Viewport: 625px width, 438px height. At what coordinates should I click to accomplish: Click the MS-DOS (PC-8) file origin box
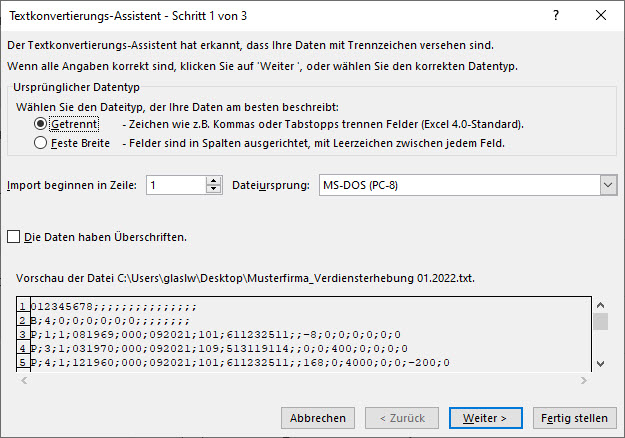tap(460, 185)
